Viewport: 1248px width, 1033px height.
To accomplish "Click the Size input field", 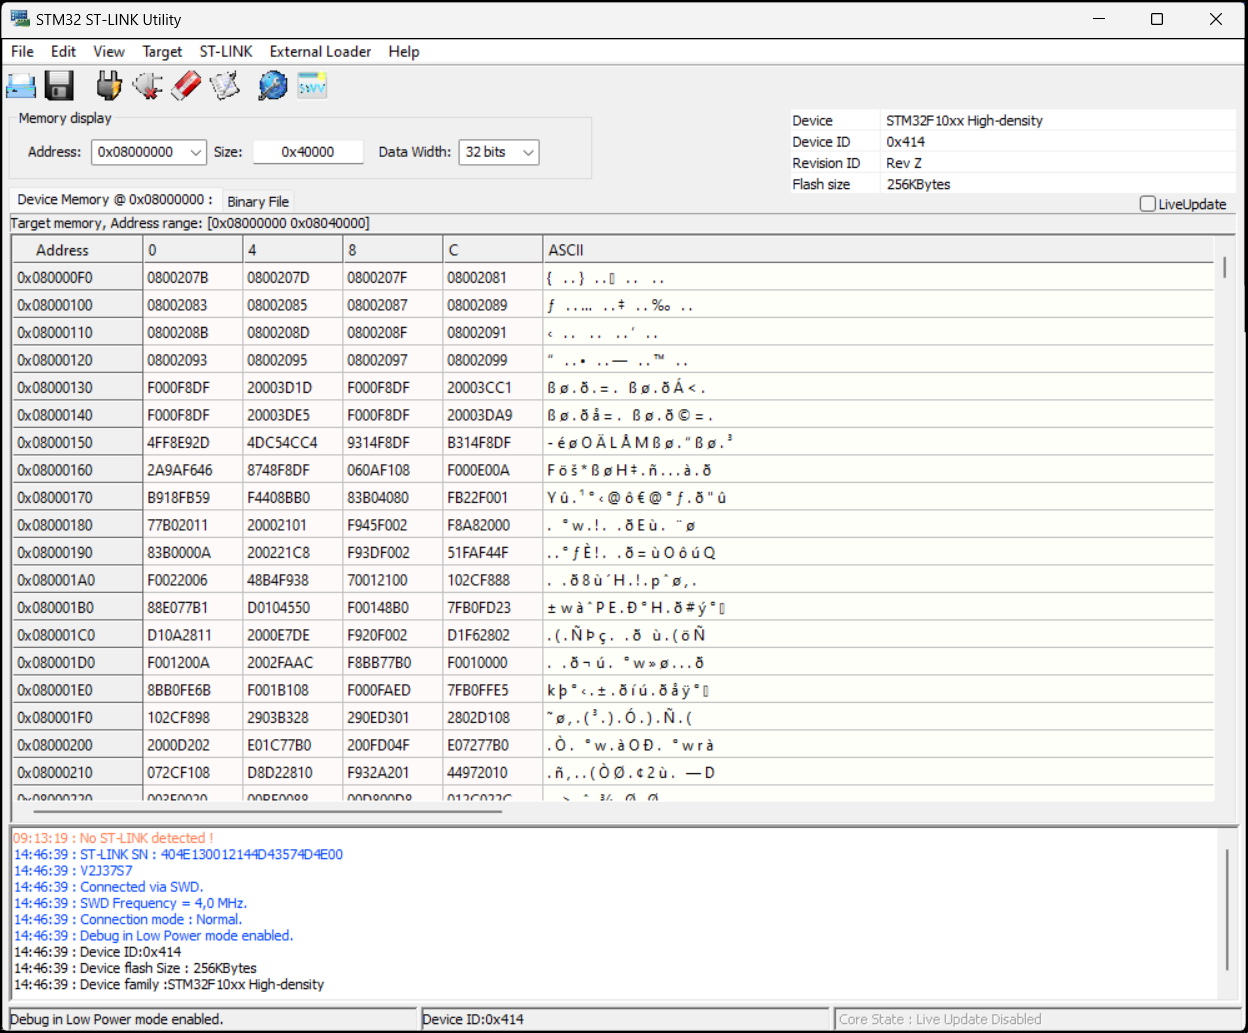I will (308, 152).
